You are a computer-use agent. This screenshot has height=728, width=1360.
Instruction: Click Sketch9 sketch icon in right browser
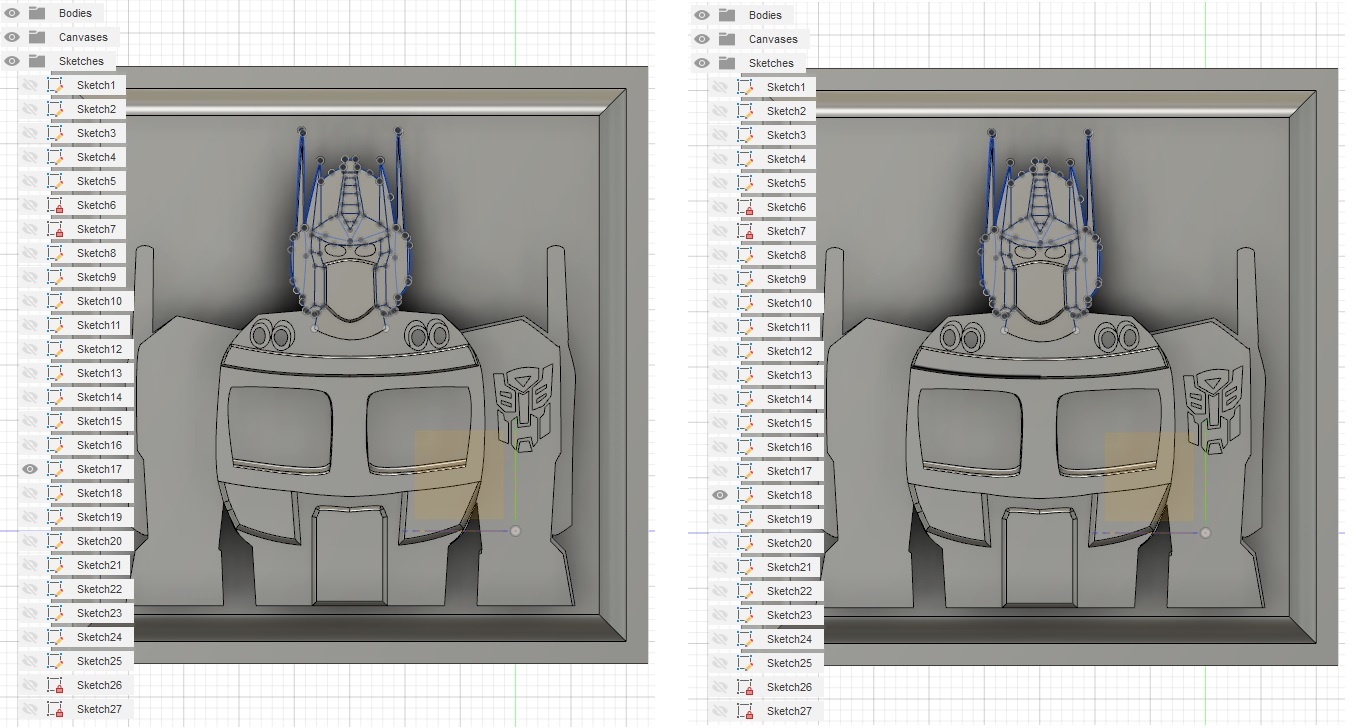click(746, 279)
